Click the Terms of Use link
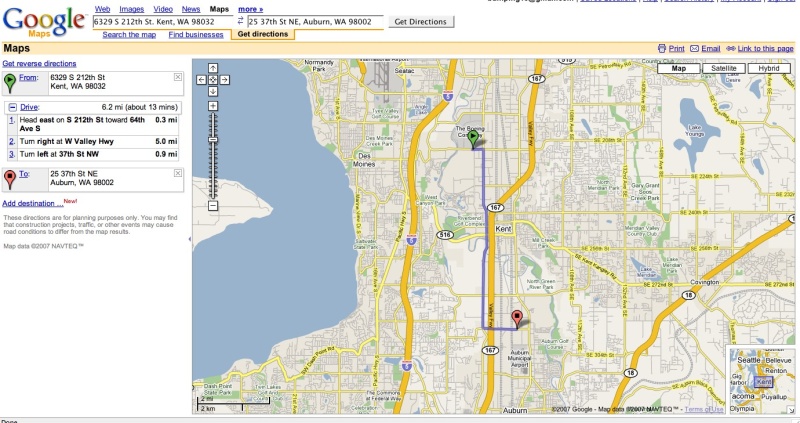 click(704, 409)
